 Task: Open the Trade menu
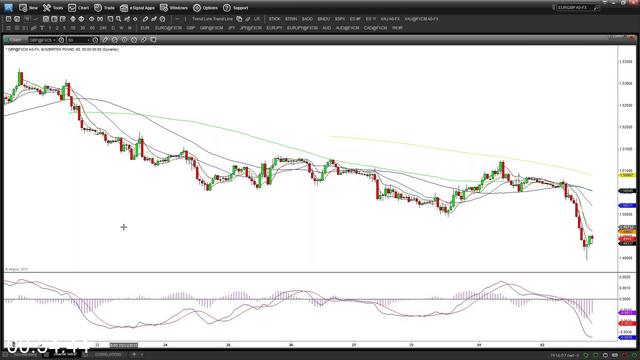click(x=104, y=8)
